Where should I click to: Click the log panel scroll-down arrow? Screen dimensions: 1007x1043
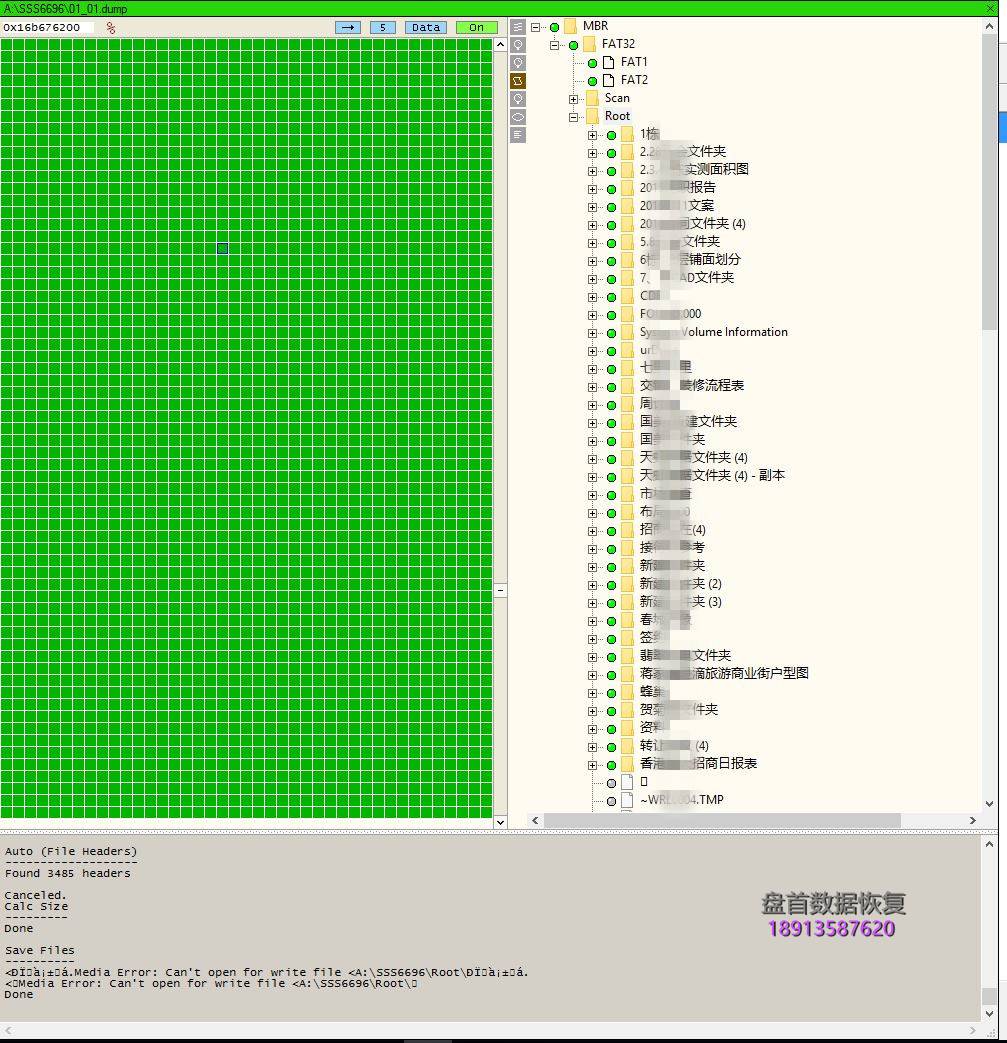coord(989,1014)
